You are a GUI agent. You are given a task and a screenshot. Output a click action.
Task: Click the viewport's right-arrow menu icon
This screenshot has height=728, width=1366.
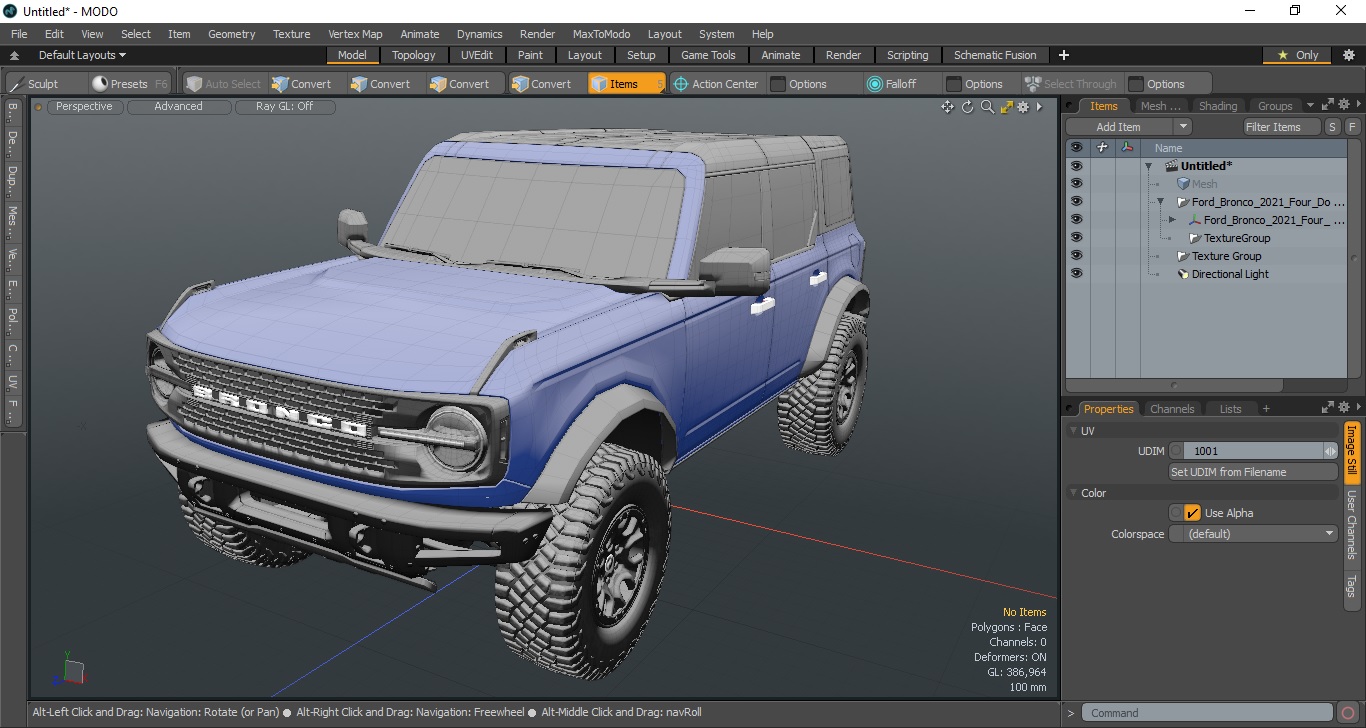(1039, 107)
